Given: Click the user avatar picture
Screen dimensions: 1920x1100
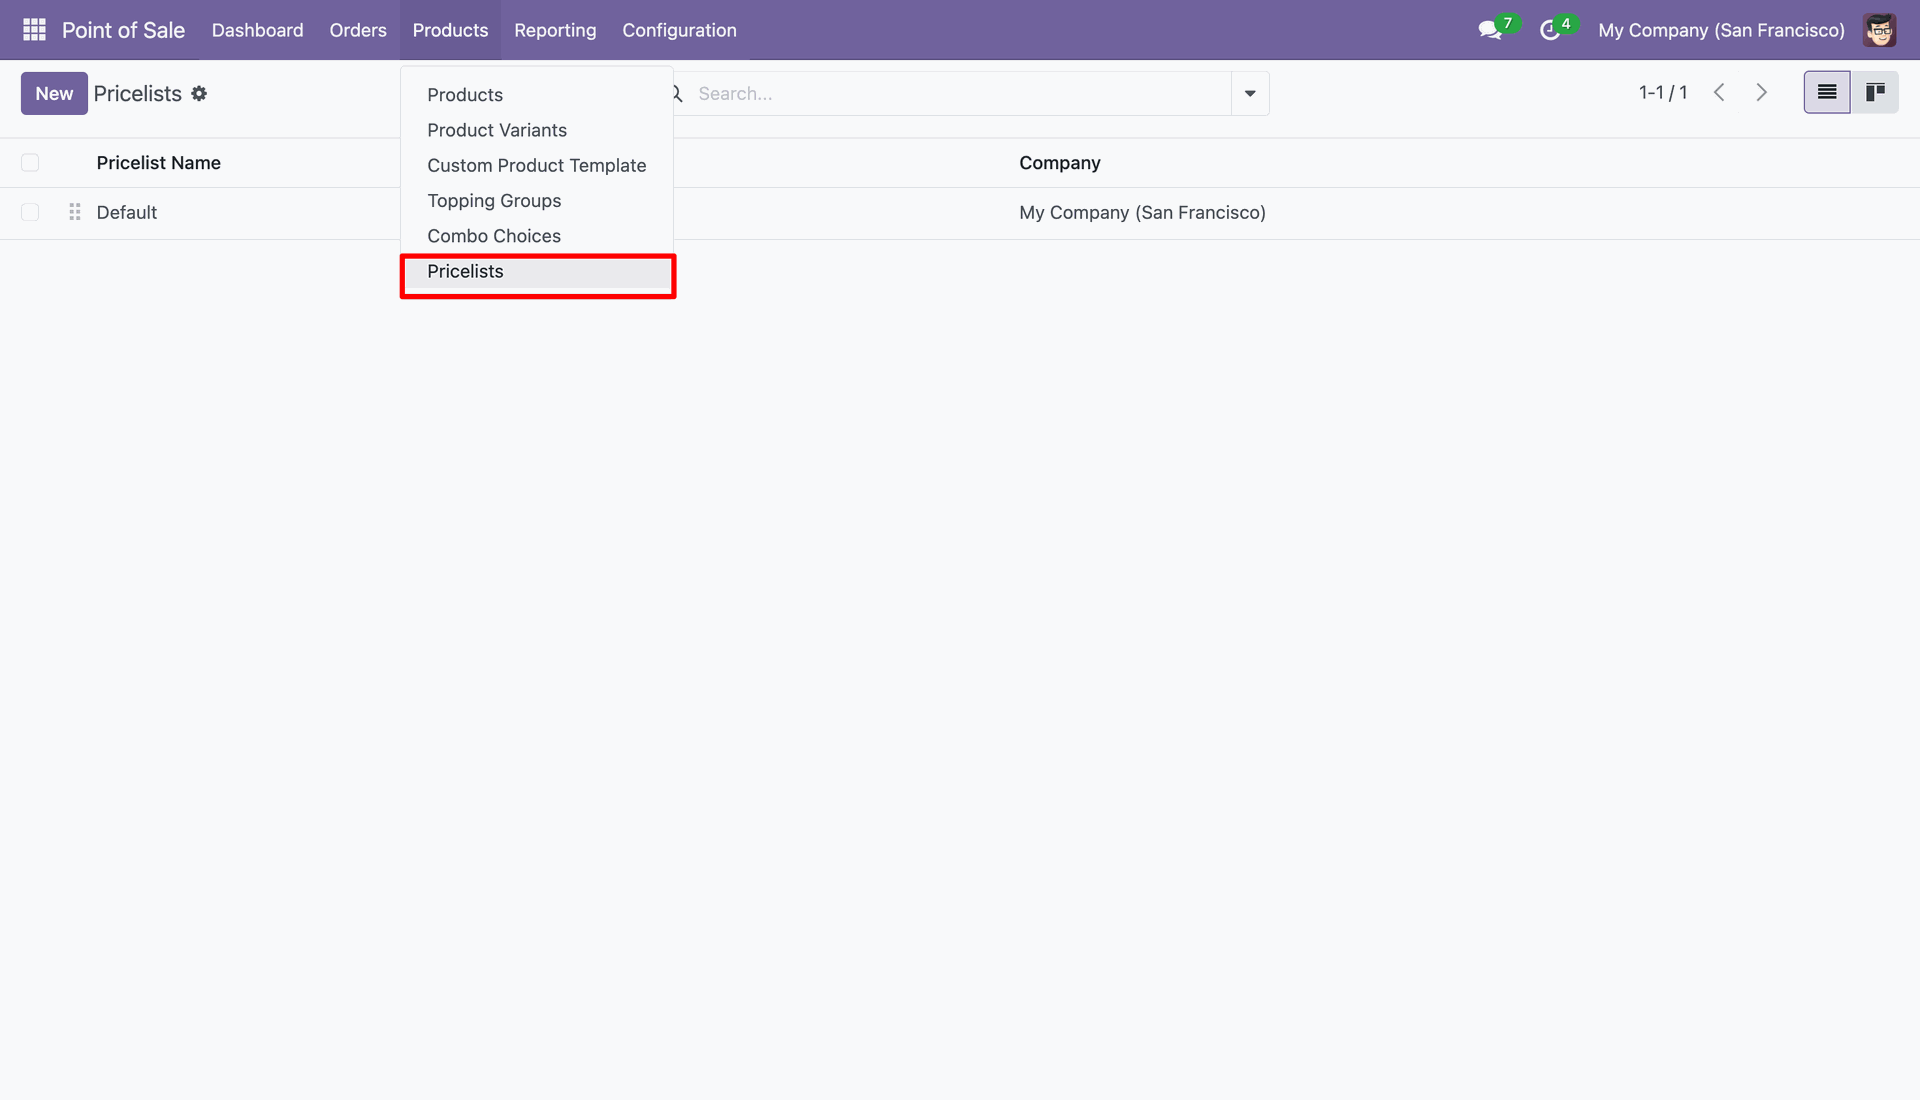Looking at the screenshot, I should tap(1879, 30).
